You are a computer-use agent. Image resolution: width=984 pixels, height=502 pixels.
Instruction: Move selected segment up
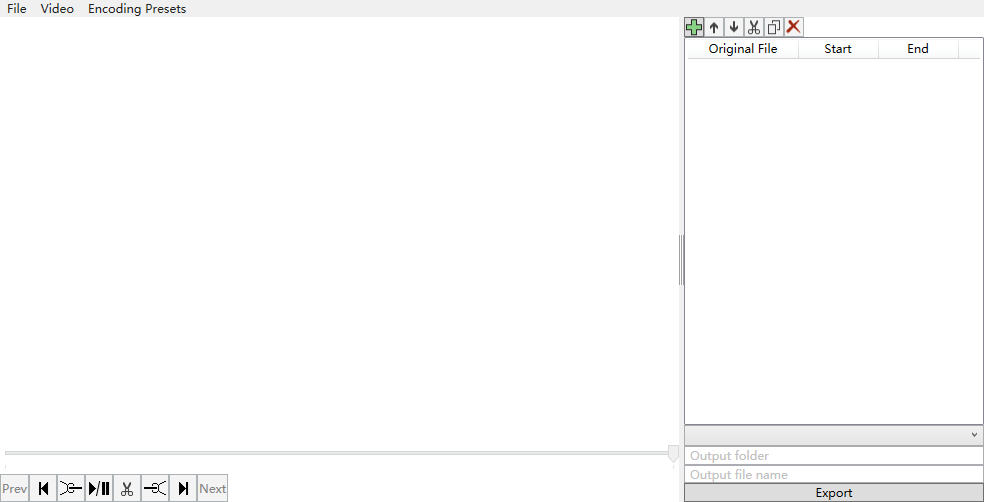pyautogui.click(x=714, y=27)
